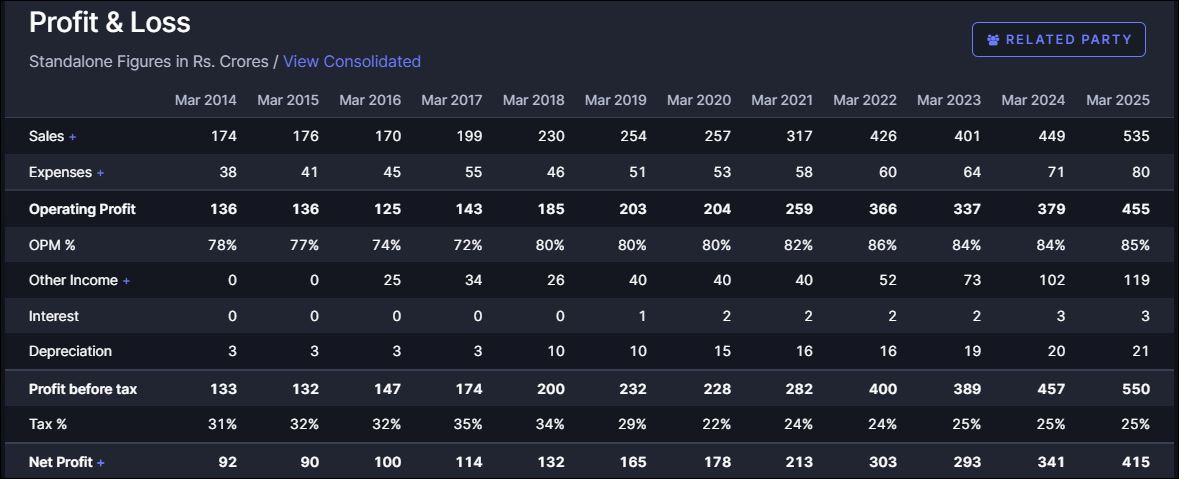This screenshot has width=1179, height=479.
Task: Click the Mar 2025 Sales value 535
Action: [x=1136, y=137]
